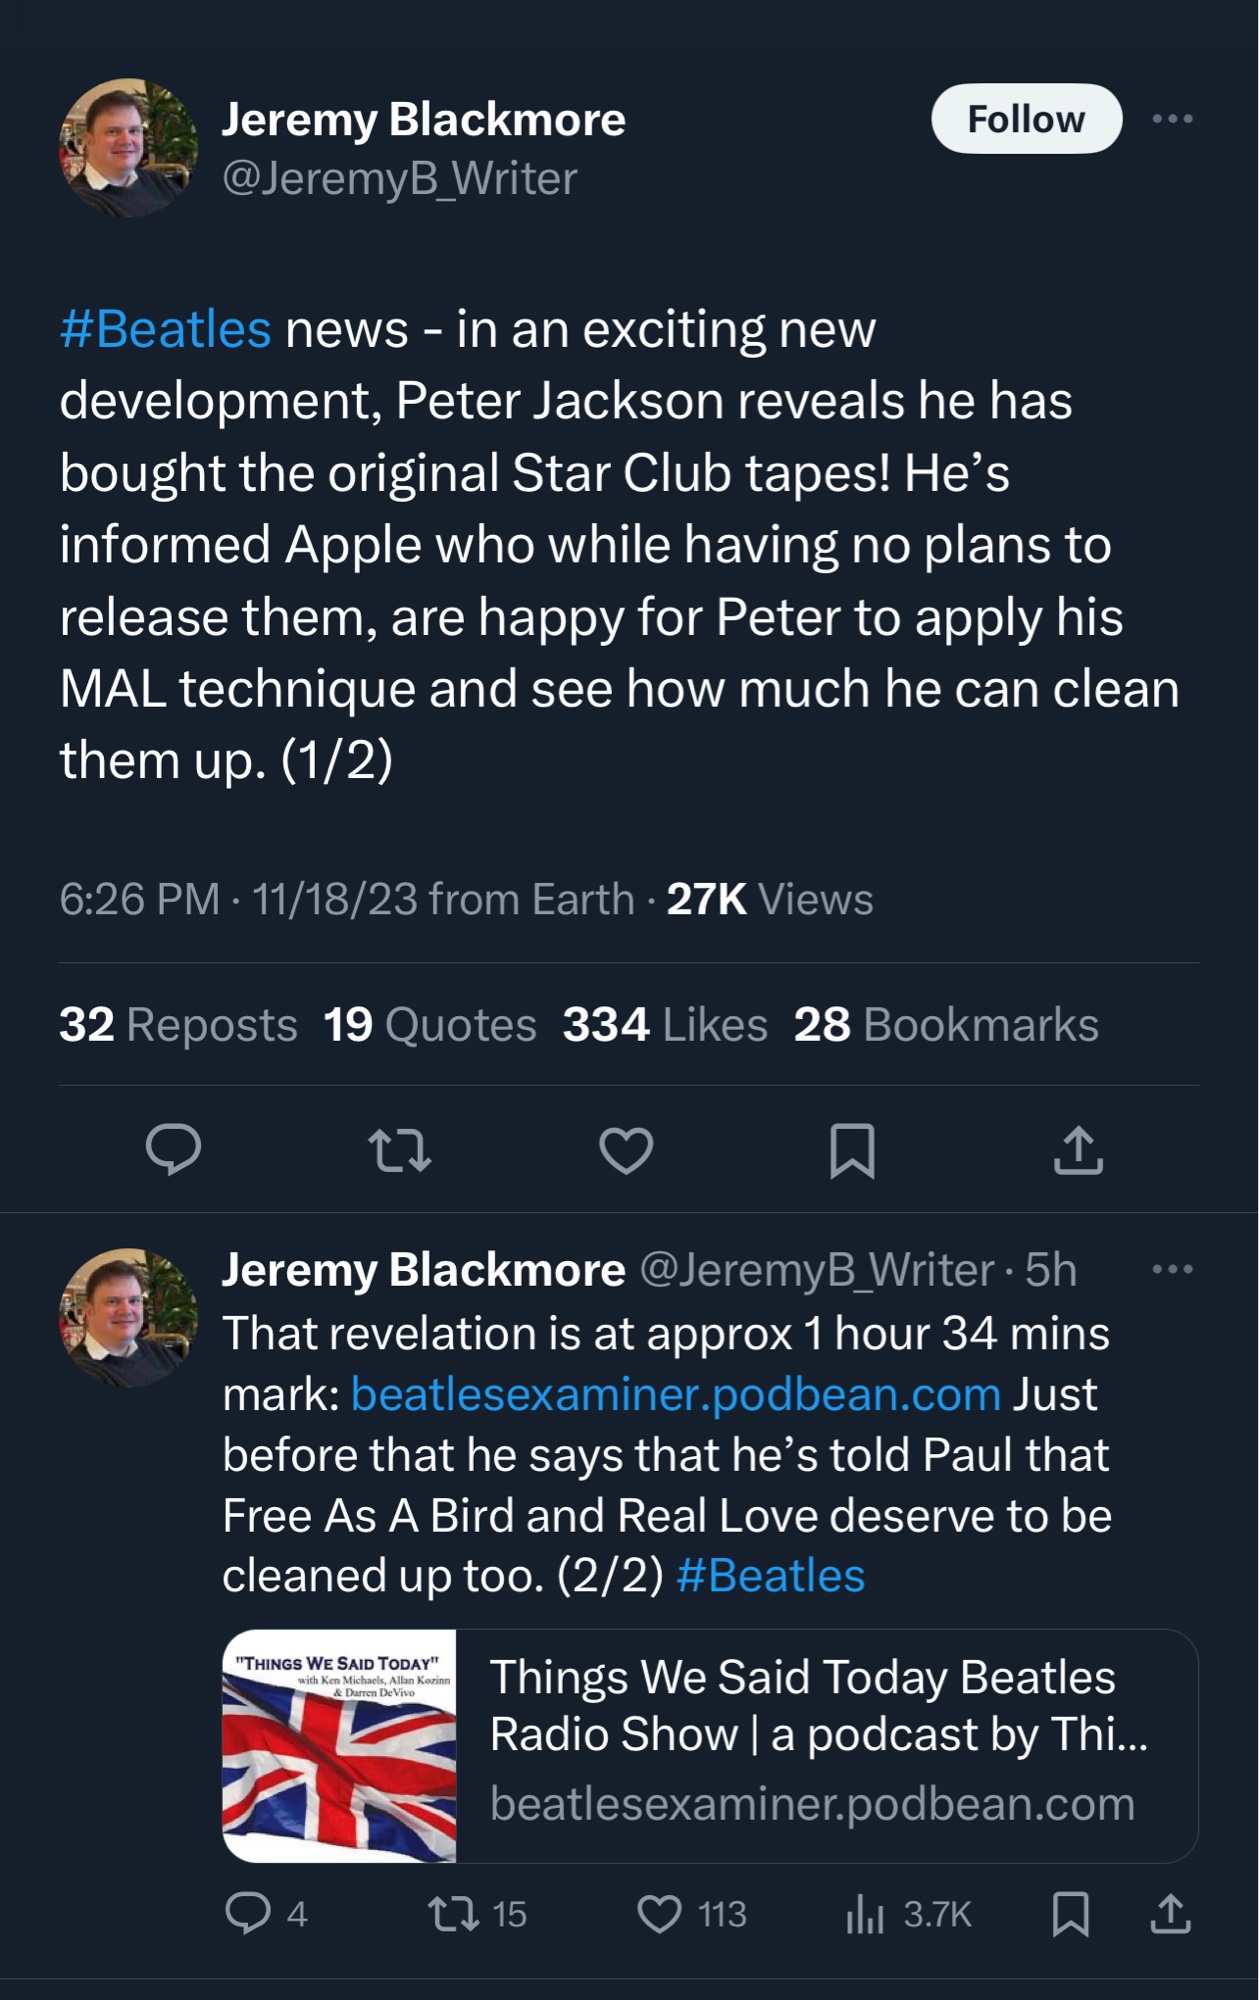The height and width of the screenshot is (2000, 1259).
Task: Click the #Beatles hashtag in main tweet
Action: [166, 330]
